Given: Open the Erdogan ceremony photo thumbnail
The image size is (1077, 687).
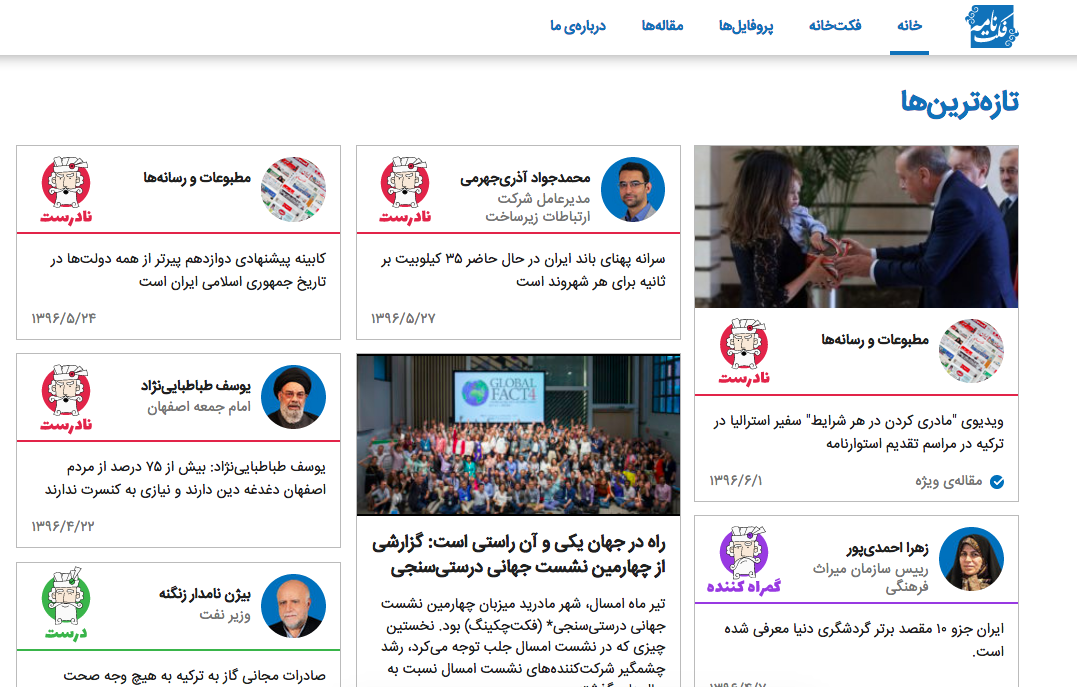Looking at the screenshot, I should click(856, 227).
